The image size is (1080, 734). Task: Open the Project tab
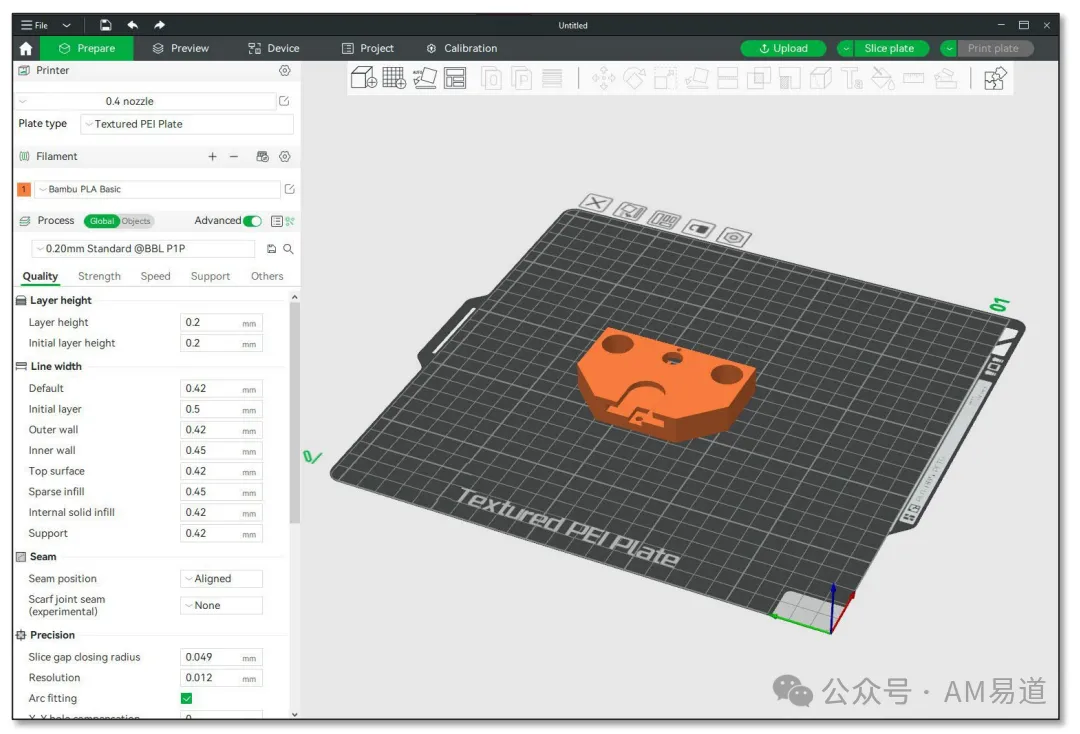(x=368, y=48)
